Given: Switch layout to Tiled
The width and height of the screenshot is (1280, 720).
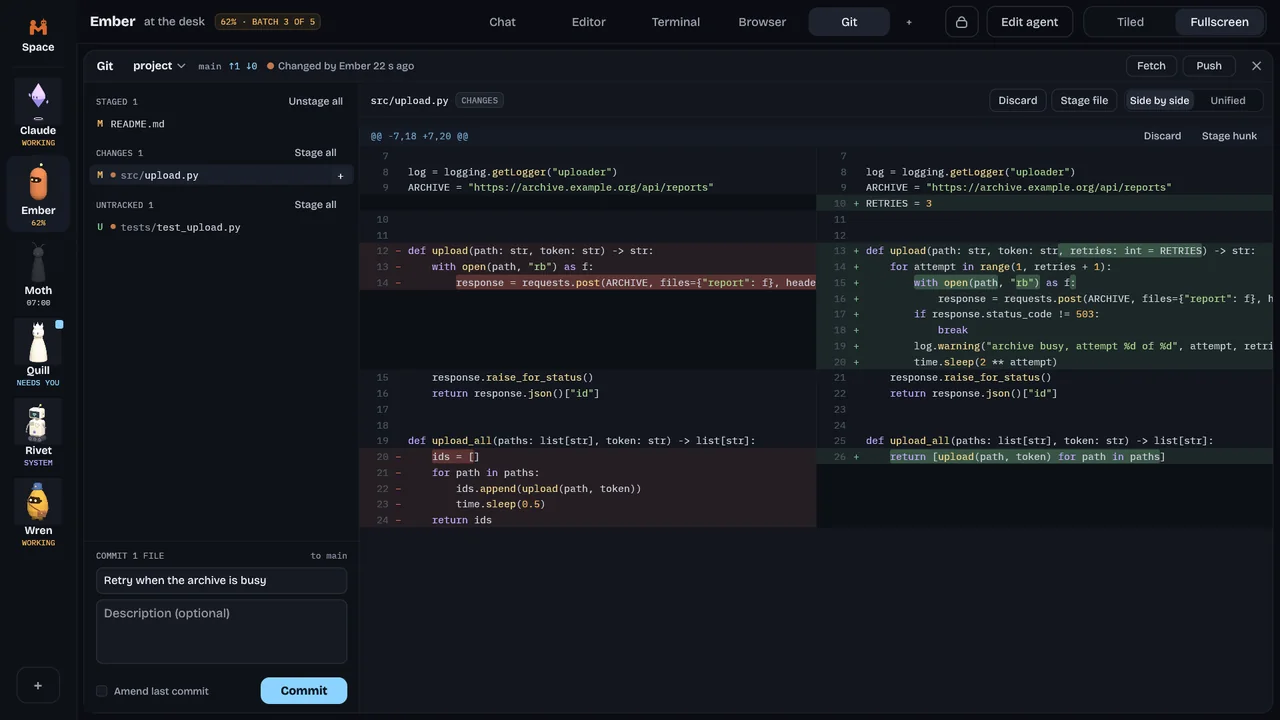Looking at the screenshot, I should [1130, 22].
